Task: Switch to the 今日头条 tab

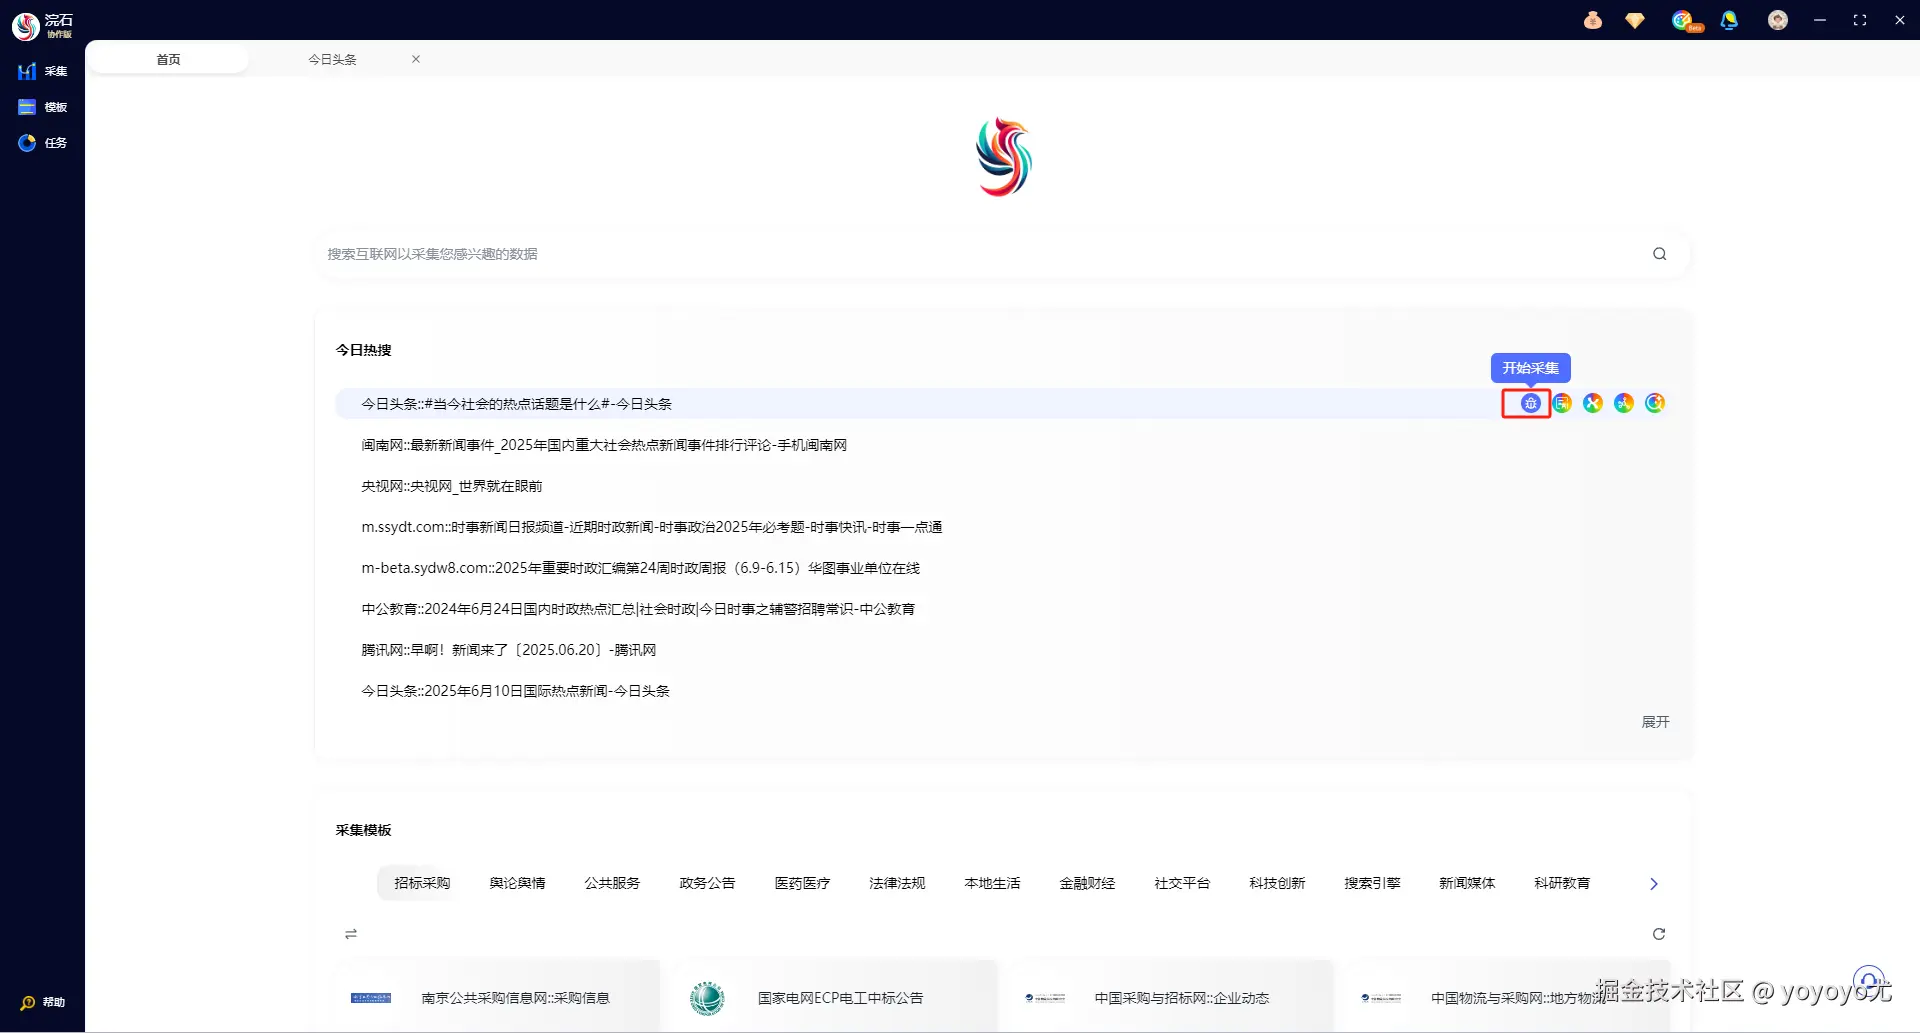Action: pos(332,59)
